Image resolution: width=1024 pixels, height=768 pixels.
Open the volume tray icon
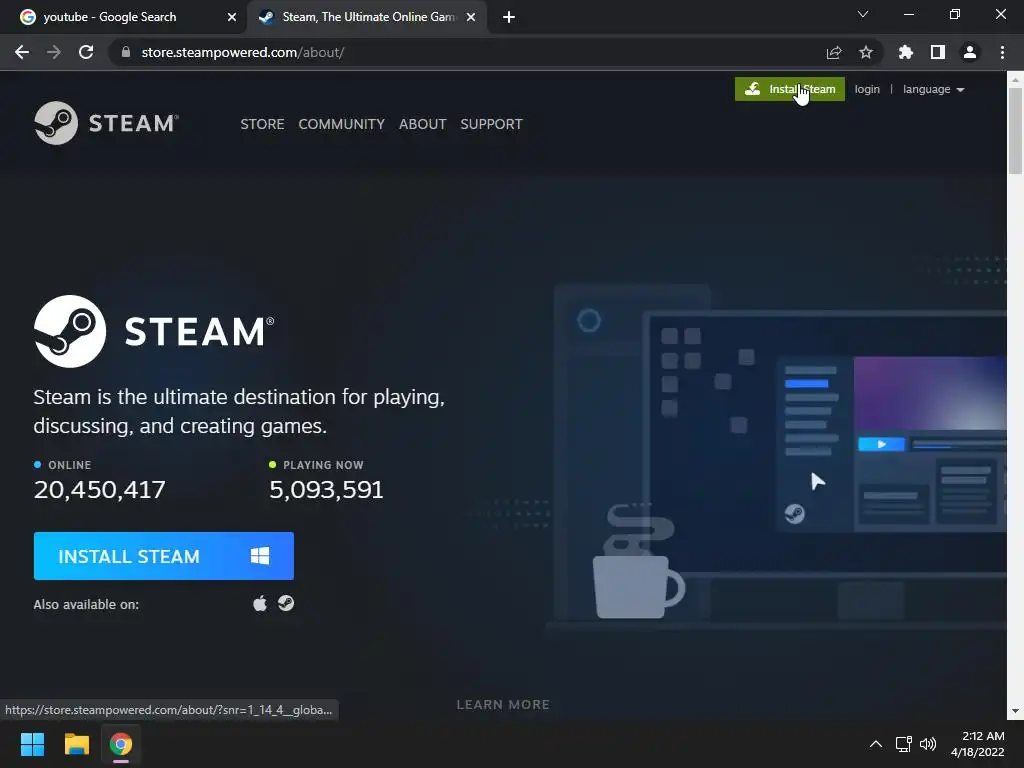928,744
